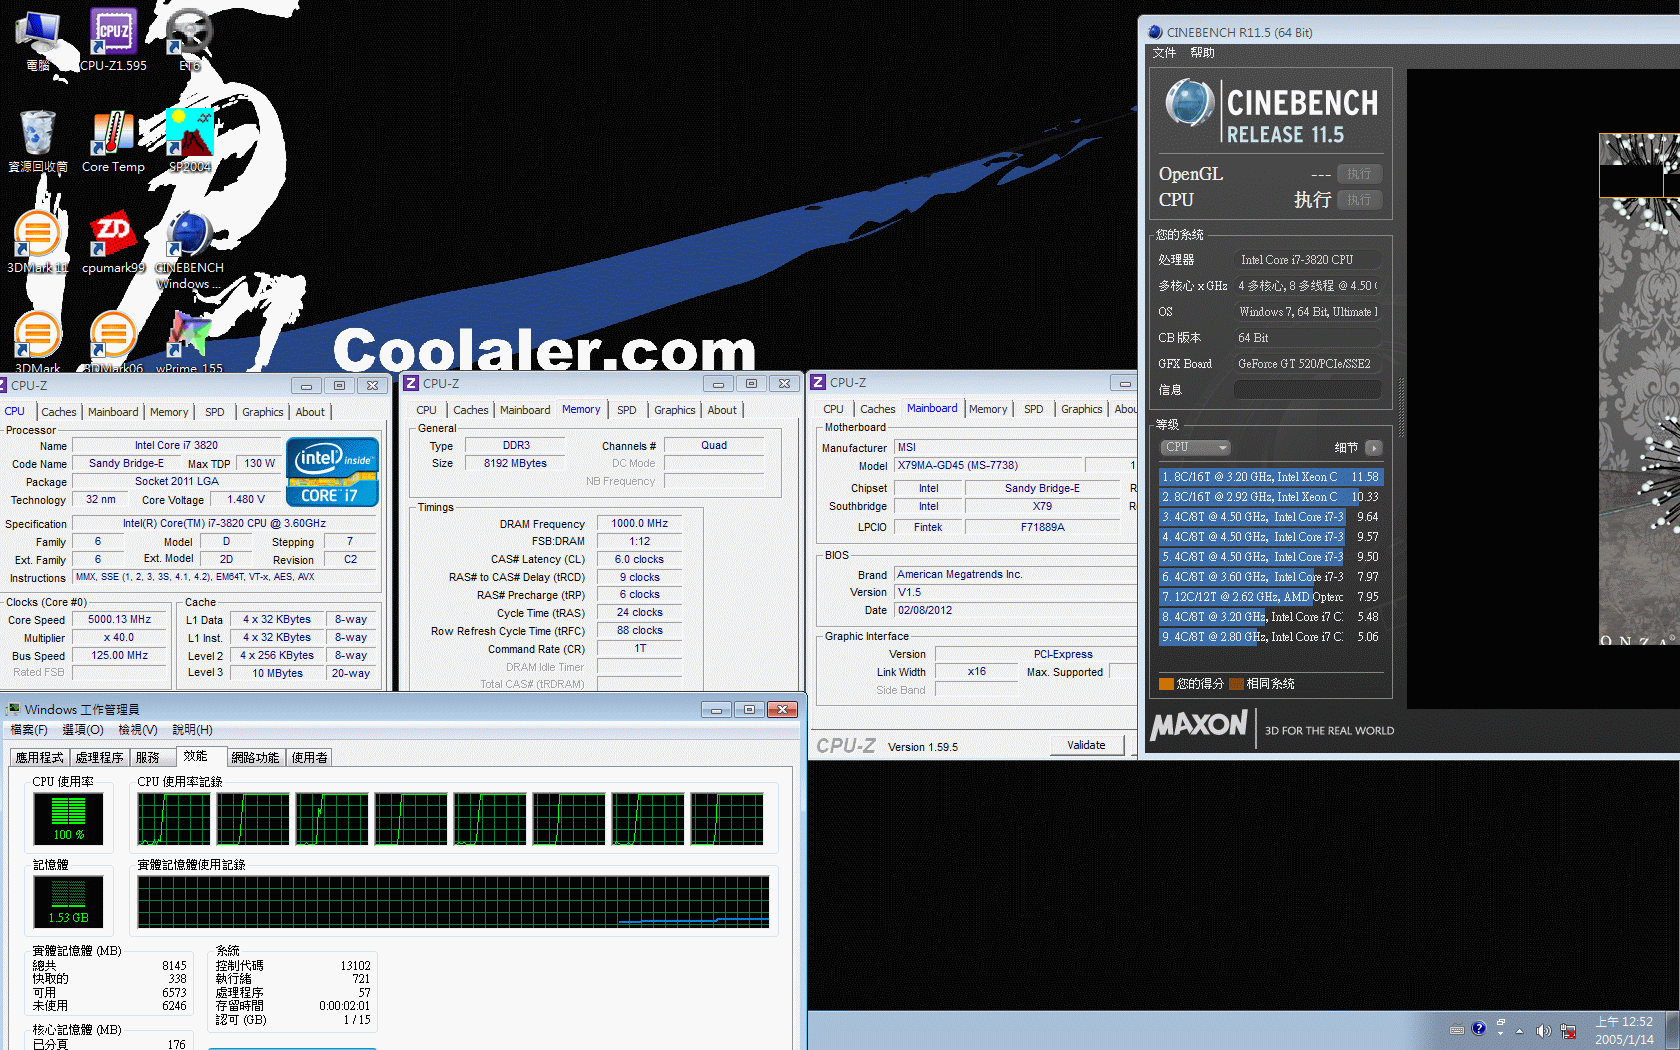Viewport: 1680px width, 1050px height.
Task: Open the 帮助 menu in CINEBENCH
Action: (1202, 53)
